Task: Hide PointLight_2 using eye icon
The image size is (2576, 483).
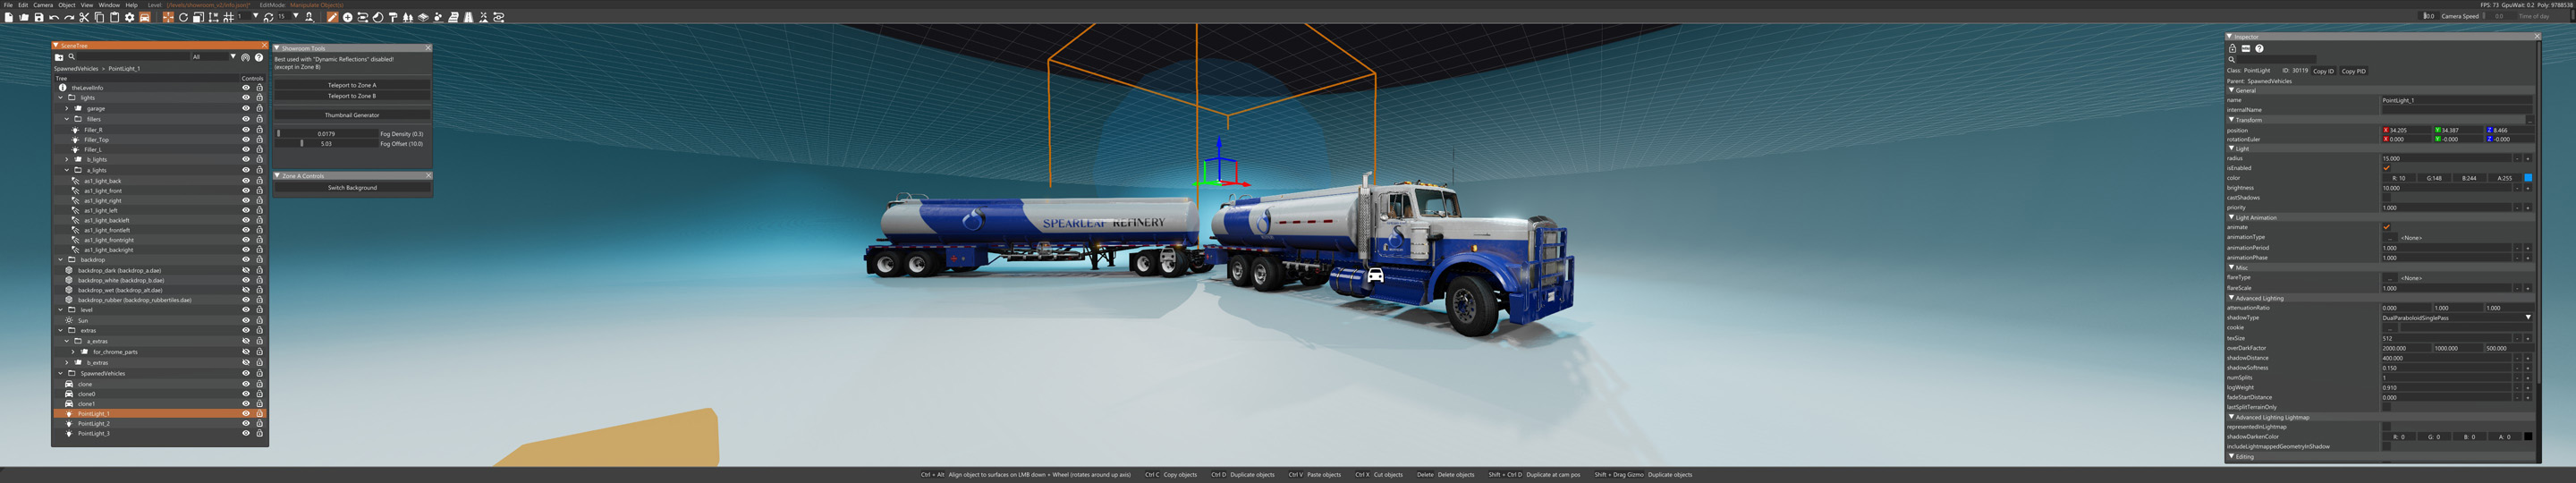Action: (x=246, y=424)
